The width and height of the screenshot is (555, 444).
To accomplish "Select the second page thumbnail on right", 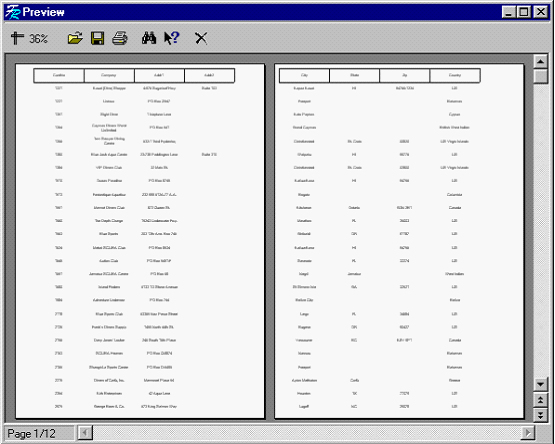I will tap(399, 241).
